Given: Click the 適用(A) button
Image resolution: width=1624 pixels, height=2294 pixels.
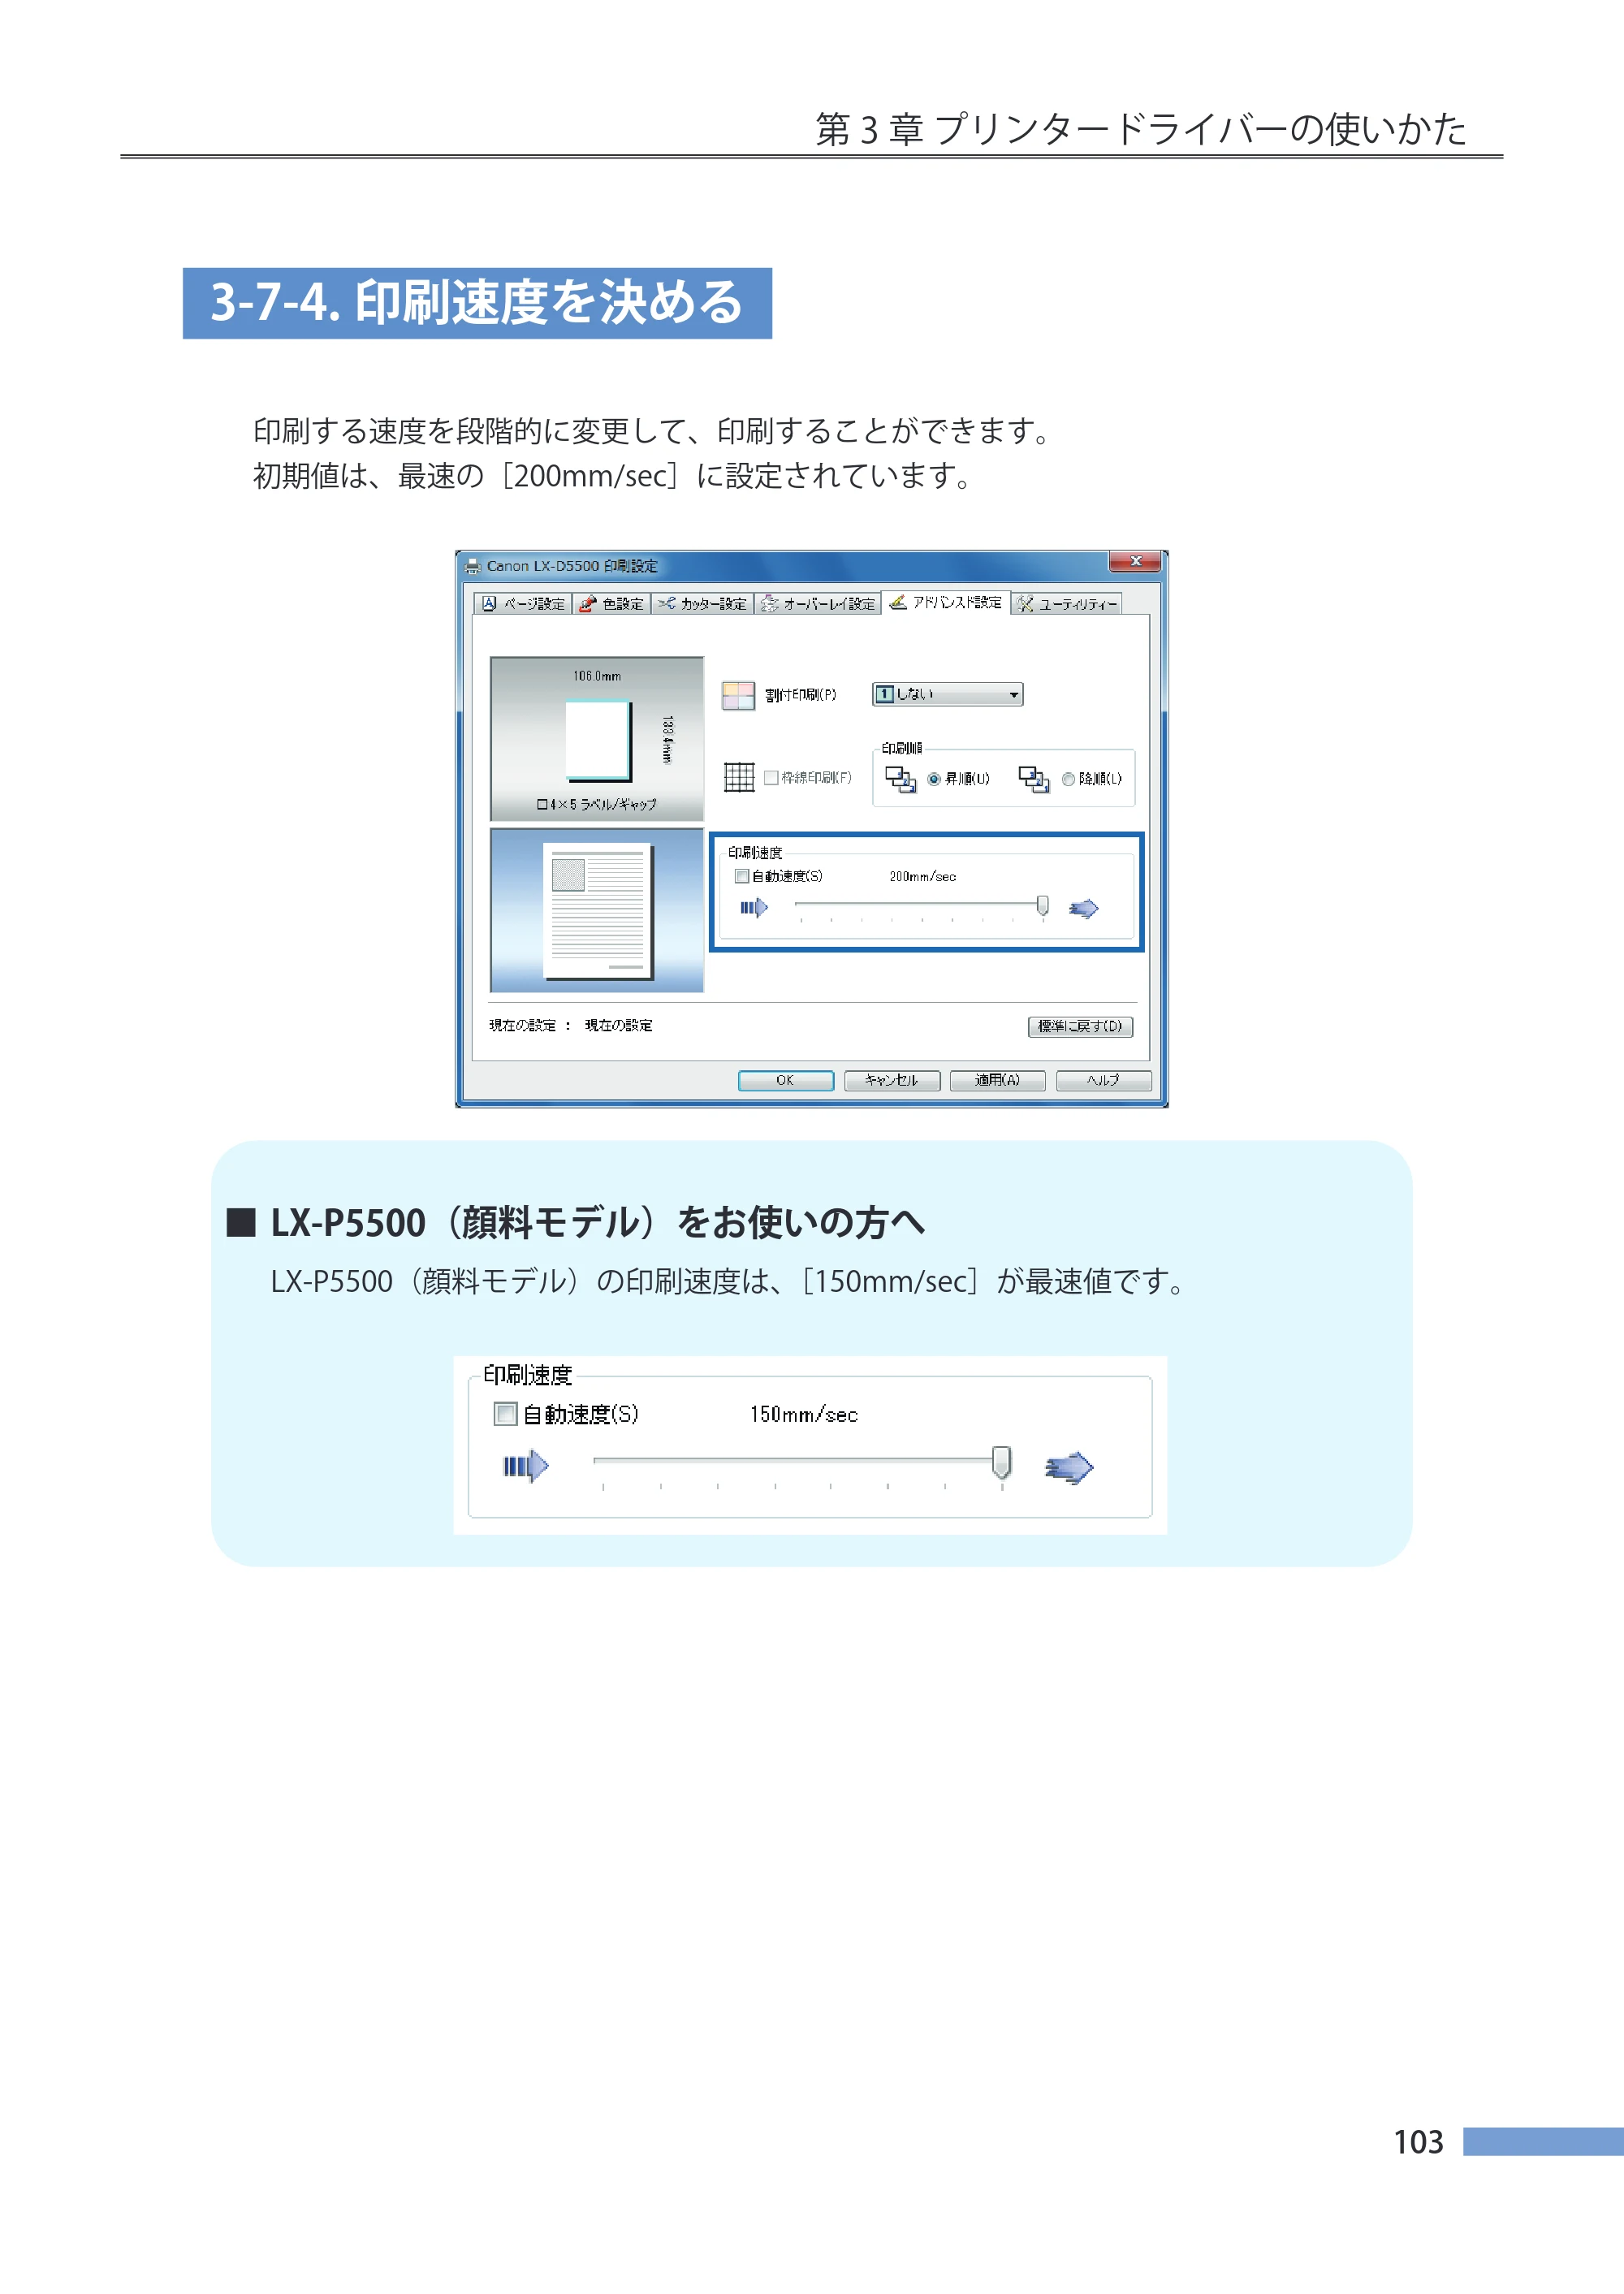Looking at the screenshot, I should coord(997,1080).
